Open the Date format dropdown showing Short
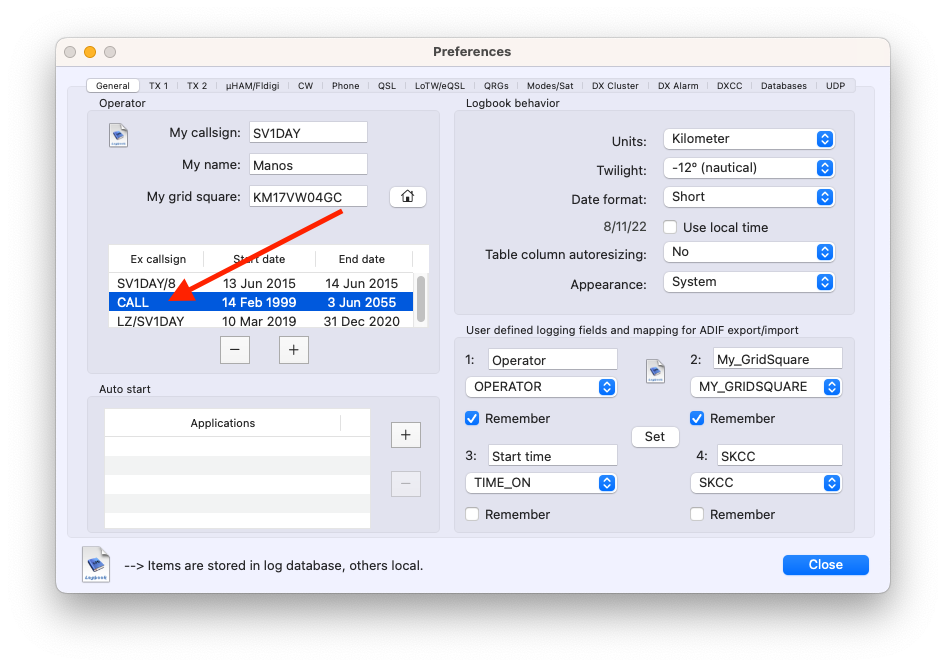 tap(749, 197)
